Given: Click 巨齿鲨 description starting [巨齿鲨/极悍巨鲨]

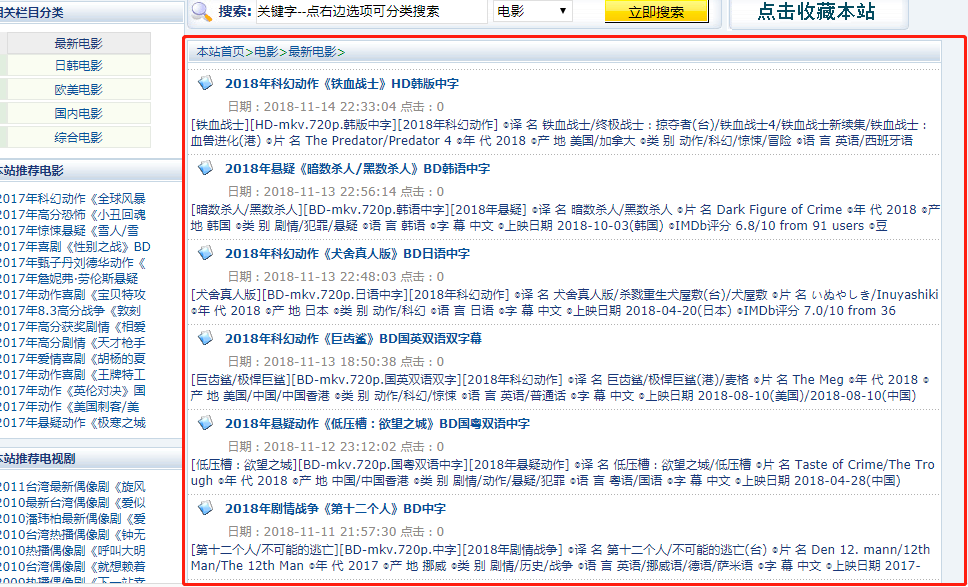Looking at the screenshot, I should (561, 388).
